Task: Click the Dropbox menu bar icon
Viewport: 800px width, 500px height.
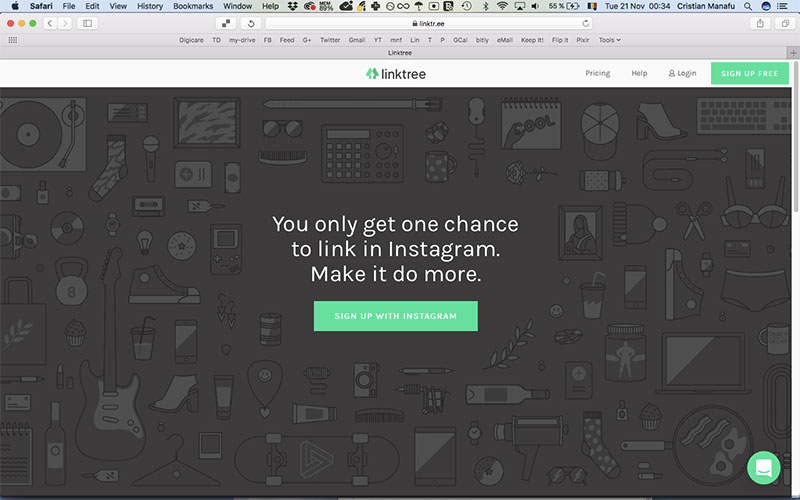Action: click(x=292, y=6)
